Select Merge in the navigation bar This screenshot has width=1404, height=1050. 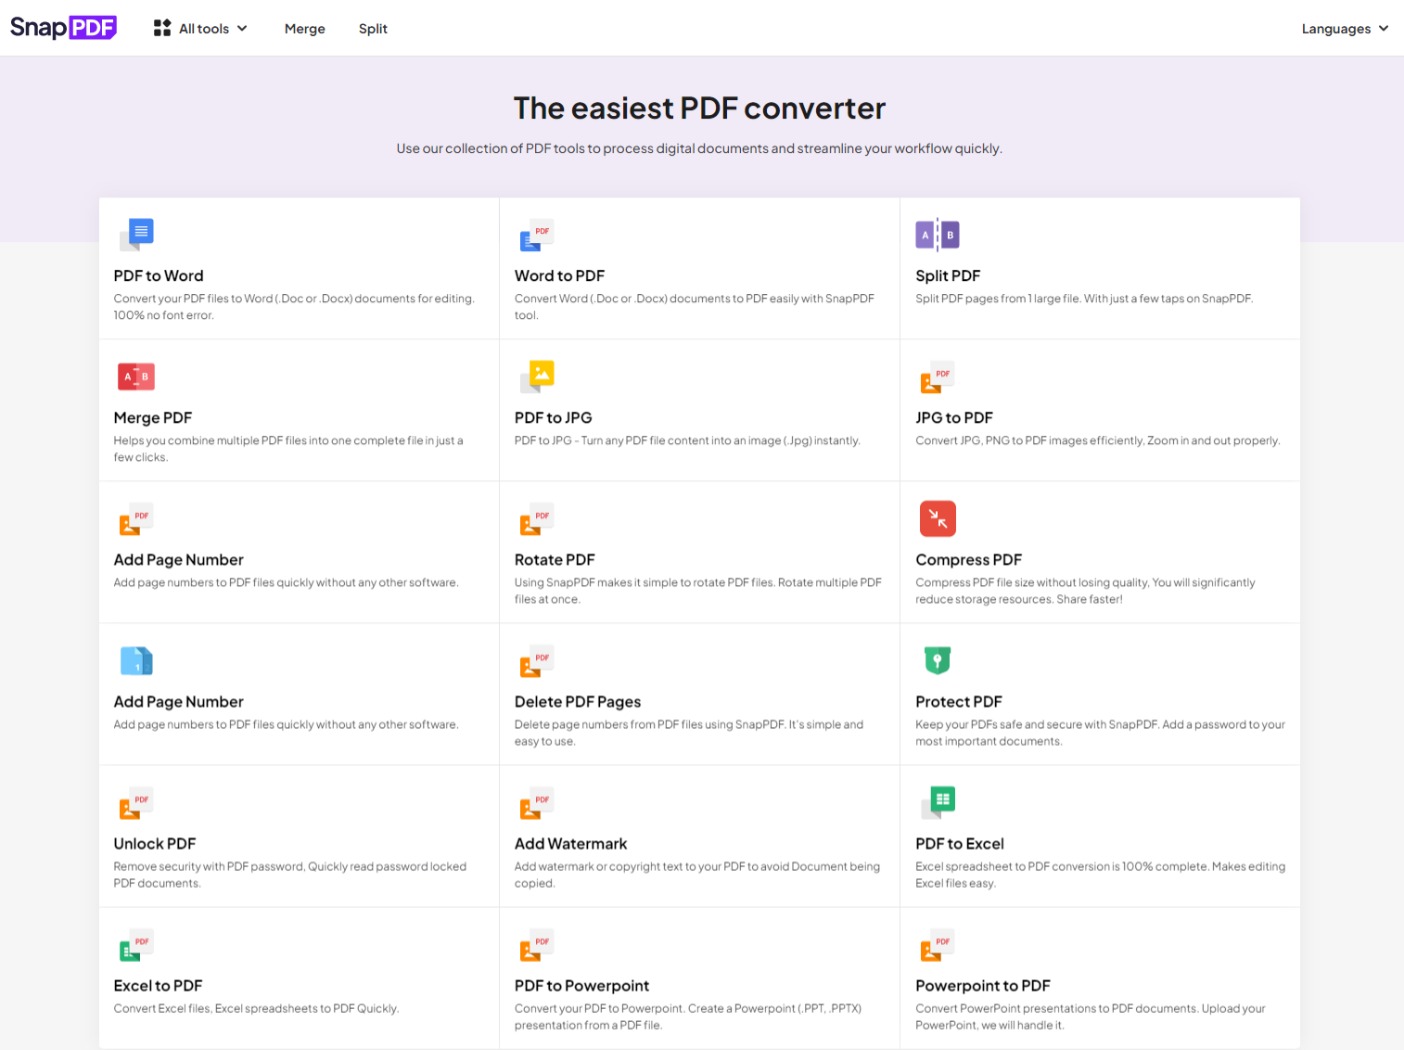(x=305, y=28)
